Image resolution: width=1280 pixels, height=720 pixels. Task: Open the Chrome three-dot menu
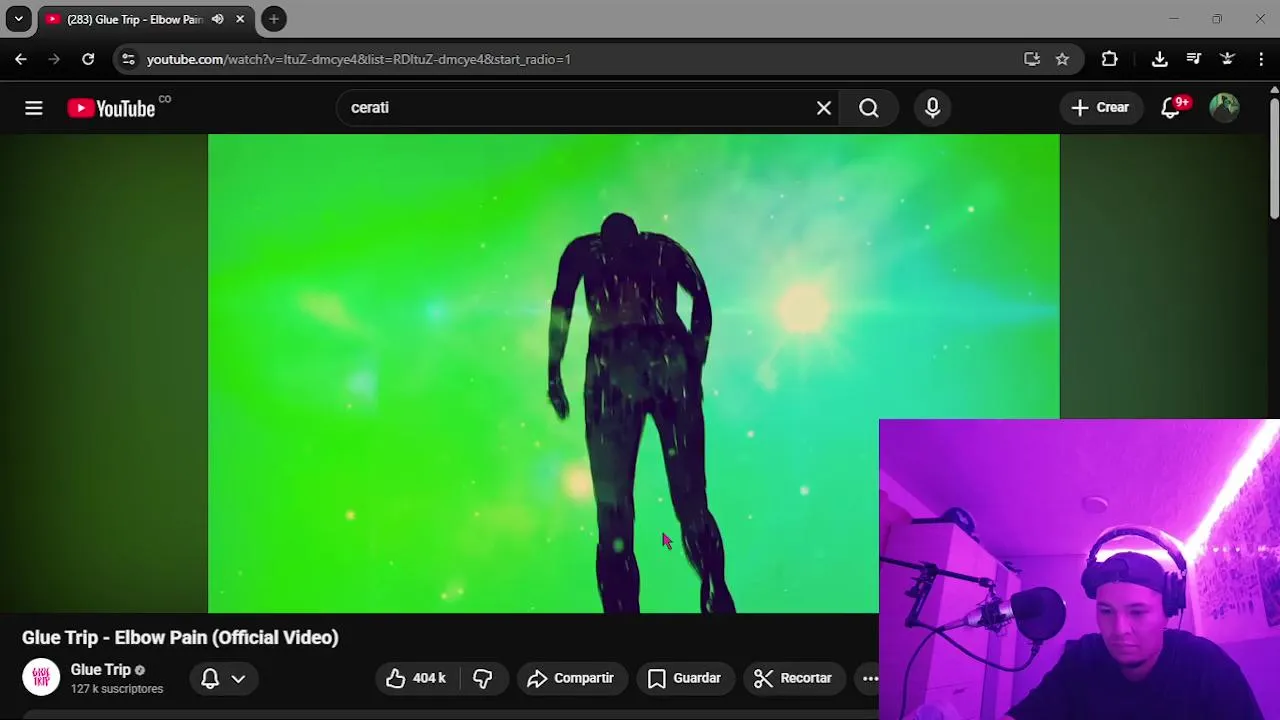pos(1262,59)
